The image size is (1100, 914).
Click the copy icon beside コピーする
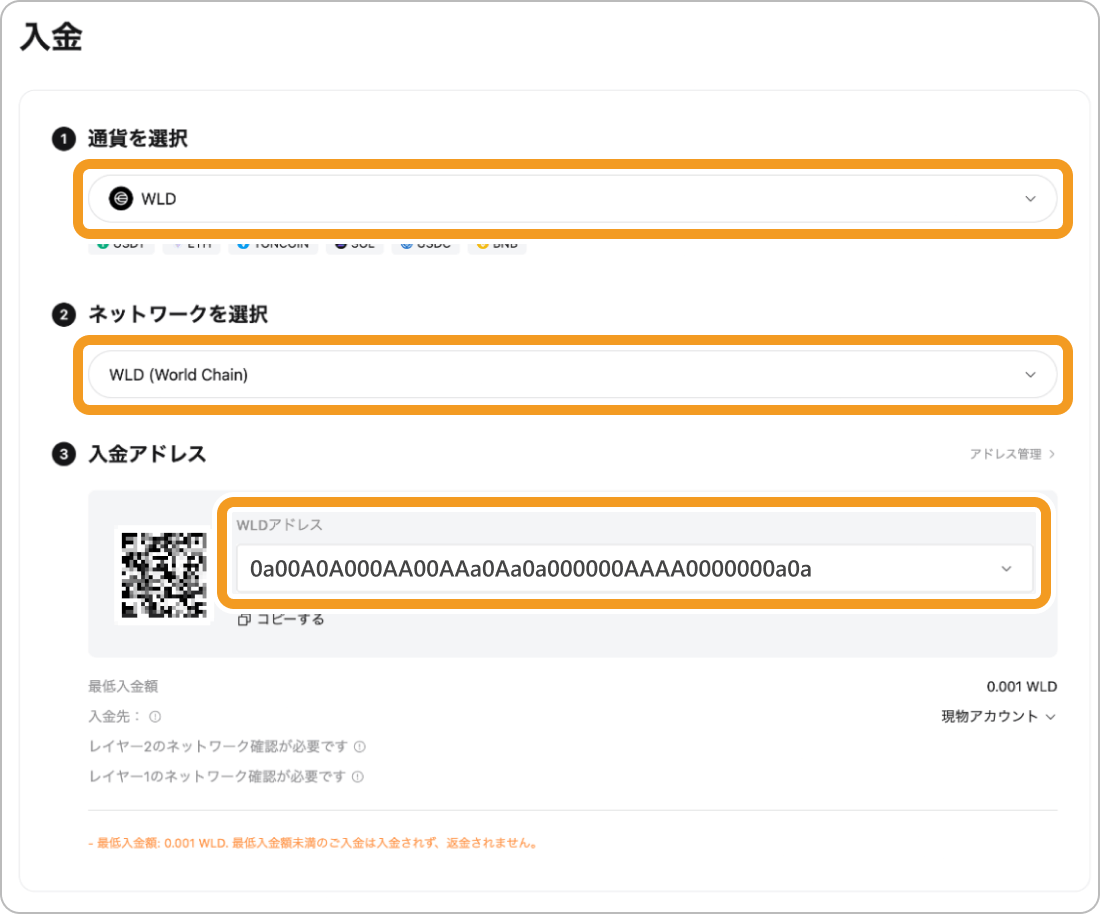[x=244, y=619]
